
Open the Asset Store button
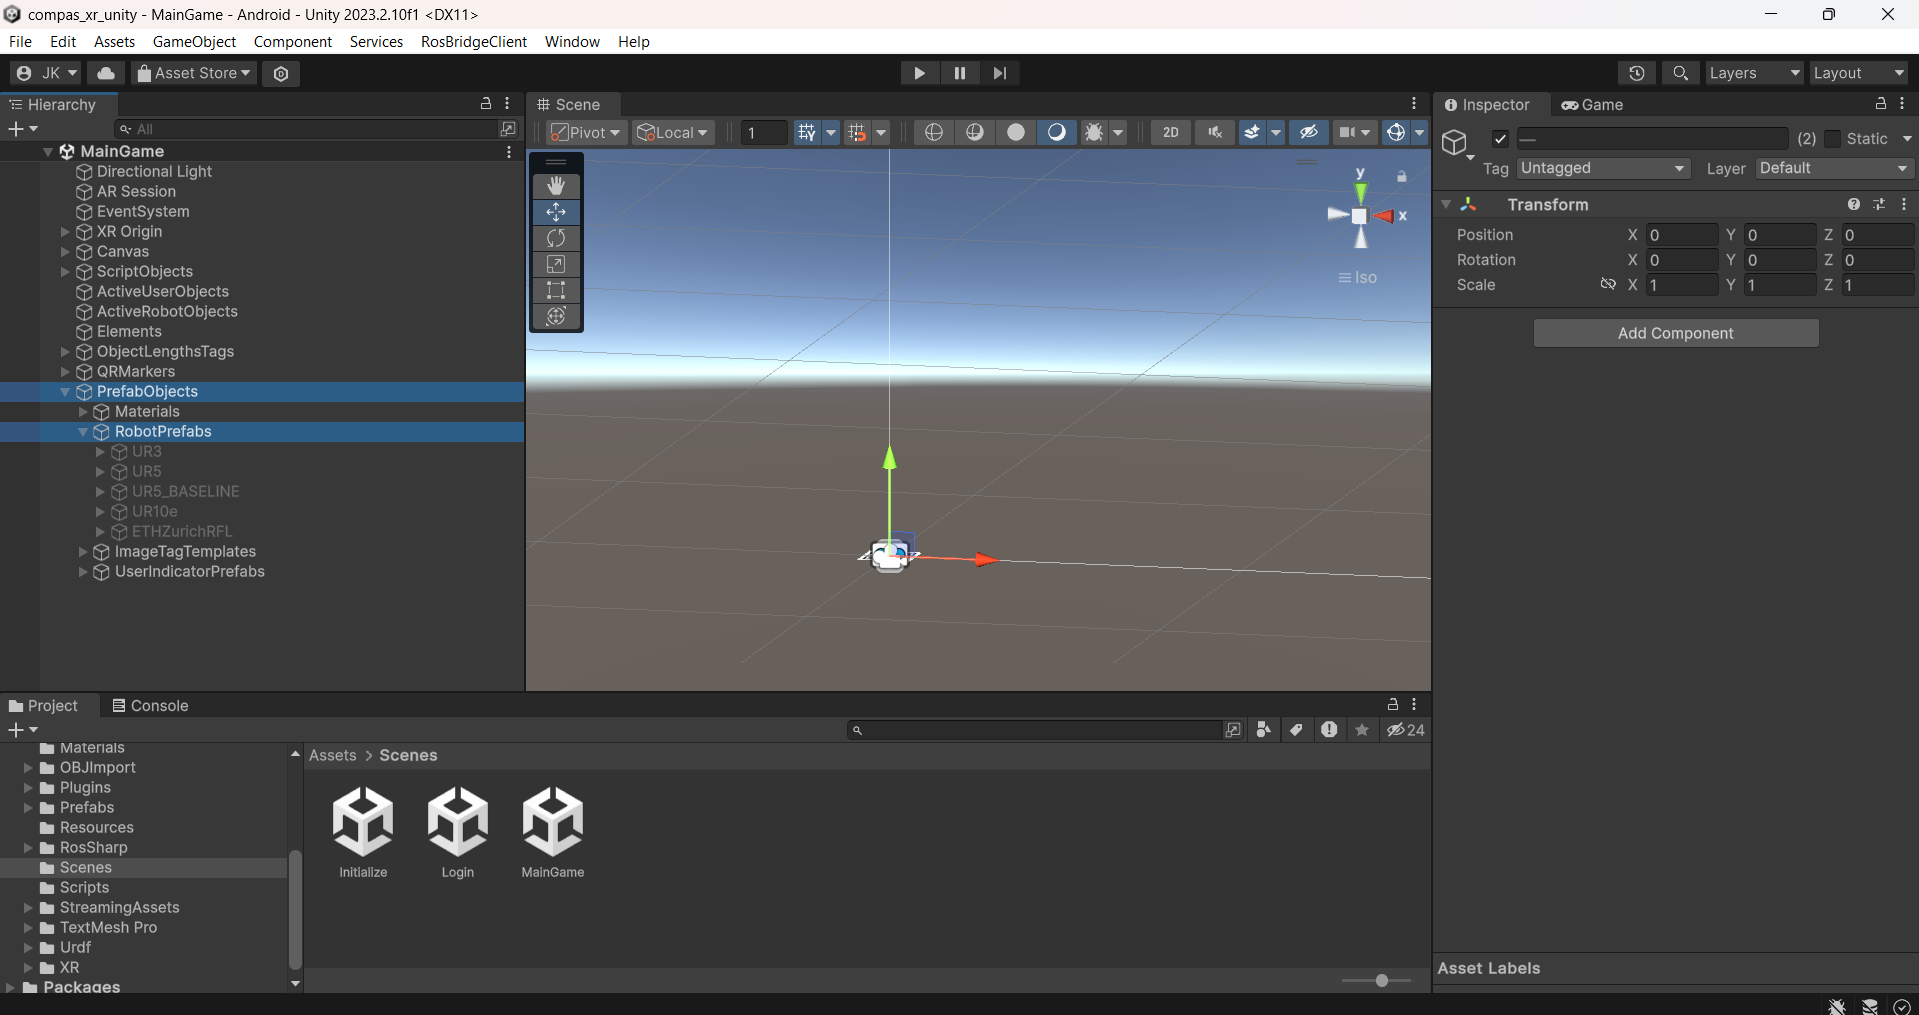[x=194, y=73]
